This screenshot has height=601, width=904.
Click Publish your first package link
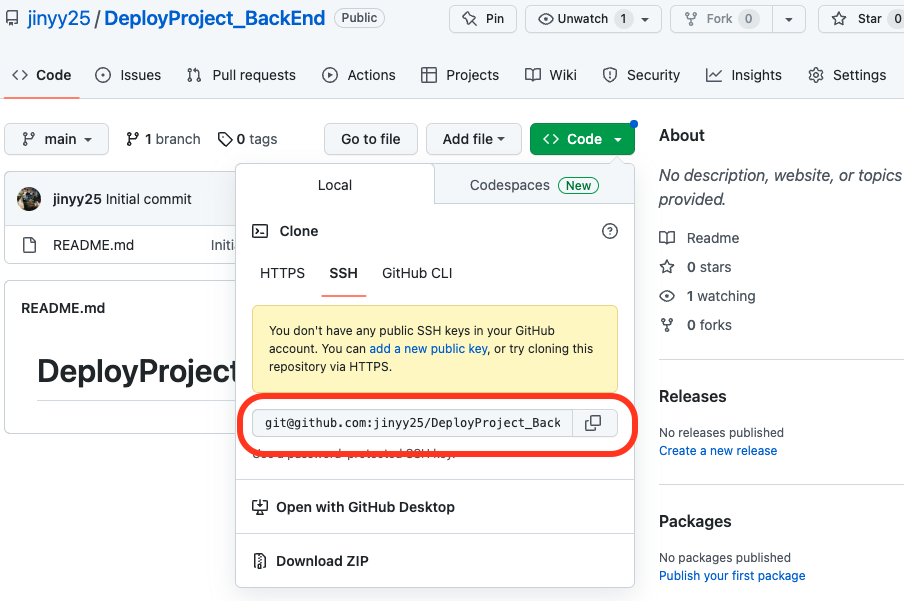732,576
